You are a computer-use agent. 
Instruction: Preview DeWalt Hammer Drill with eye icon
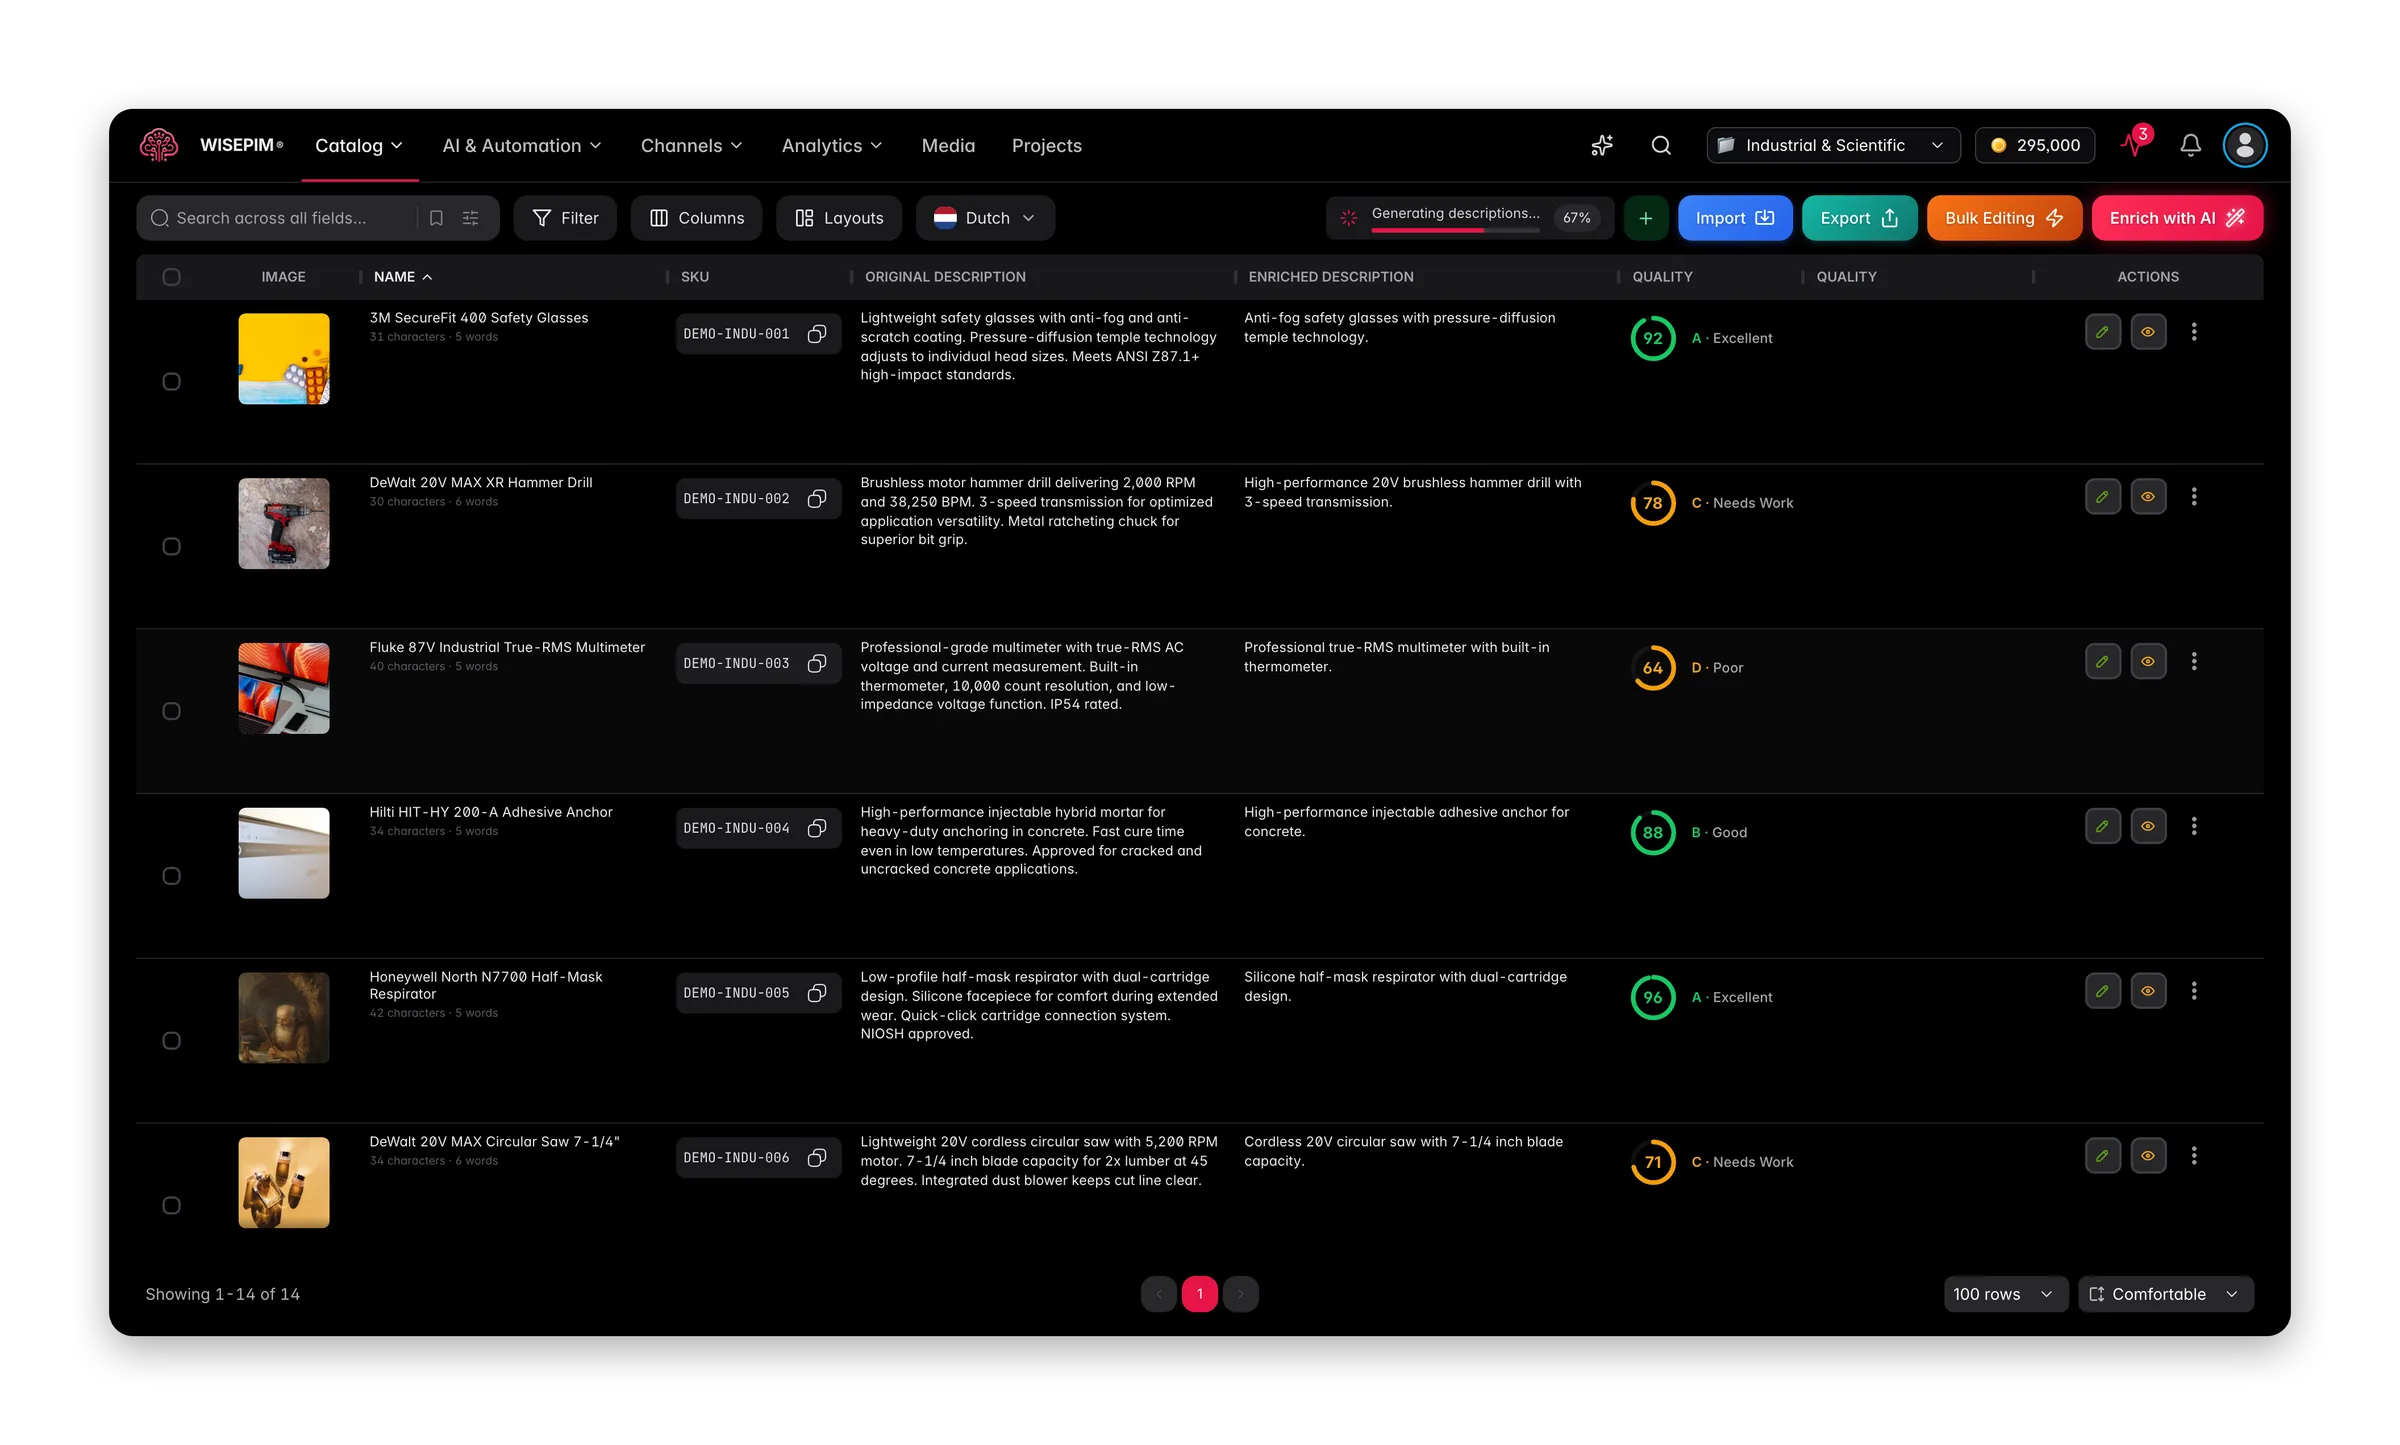(2148, 497)
